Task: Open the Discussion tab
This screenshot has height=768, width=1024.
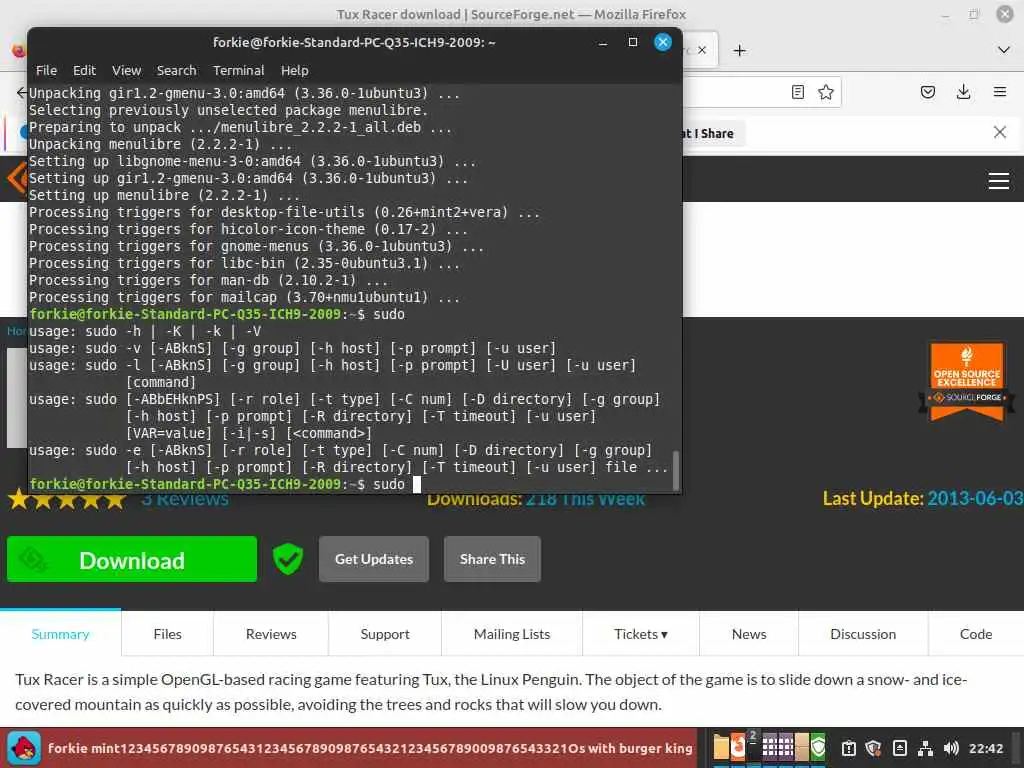Action: pos(863,634)
